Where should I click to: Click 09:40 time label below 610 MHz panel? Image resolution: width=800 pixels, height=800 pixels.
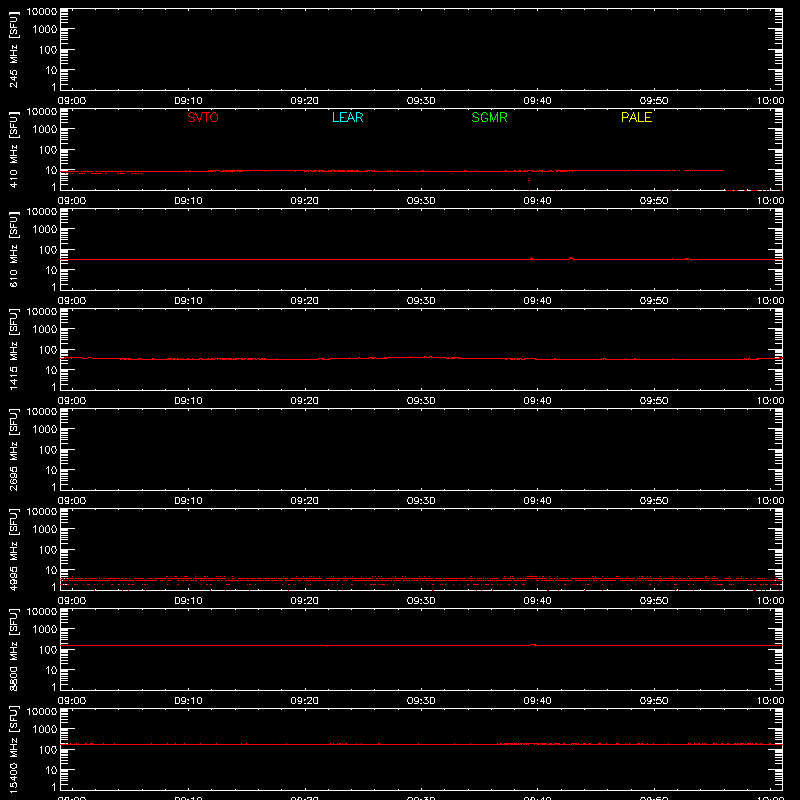(x=537, y=301)
